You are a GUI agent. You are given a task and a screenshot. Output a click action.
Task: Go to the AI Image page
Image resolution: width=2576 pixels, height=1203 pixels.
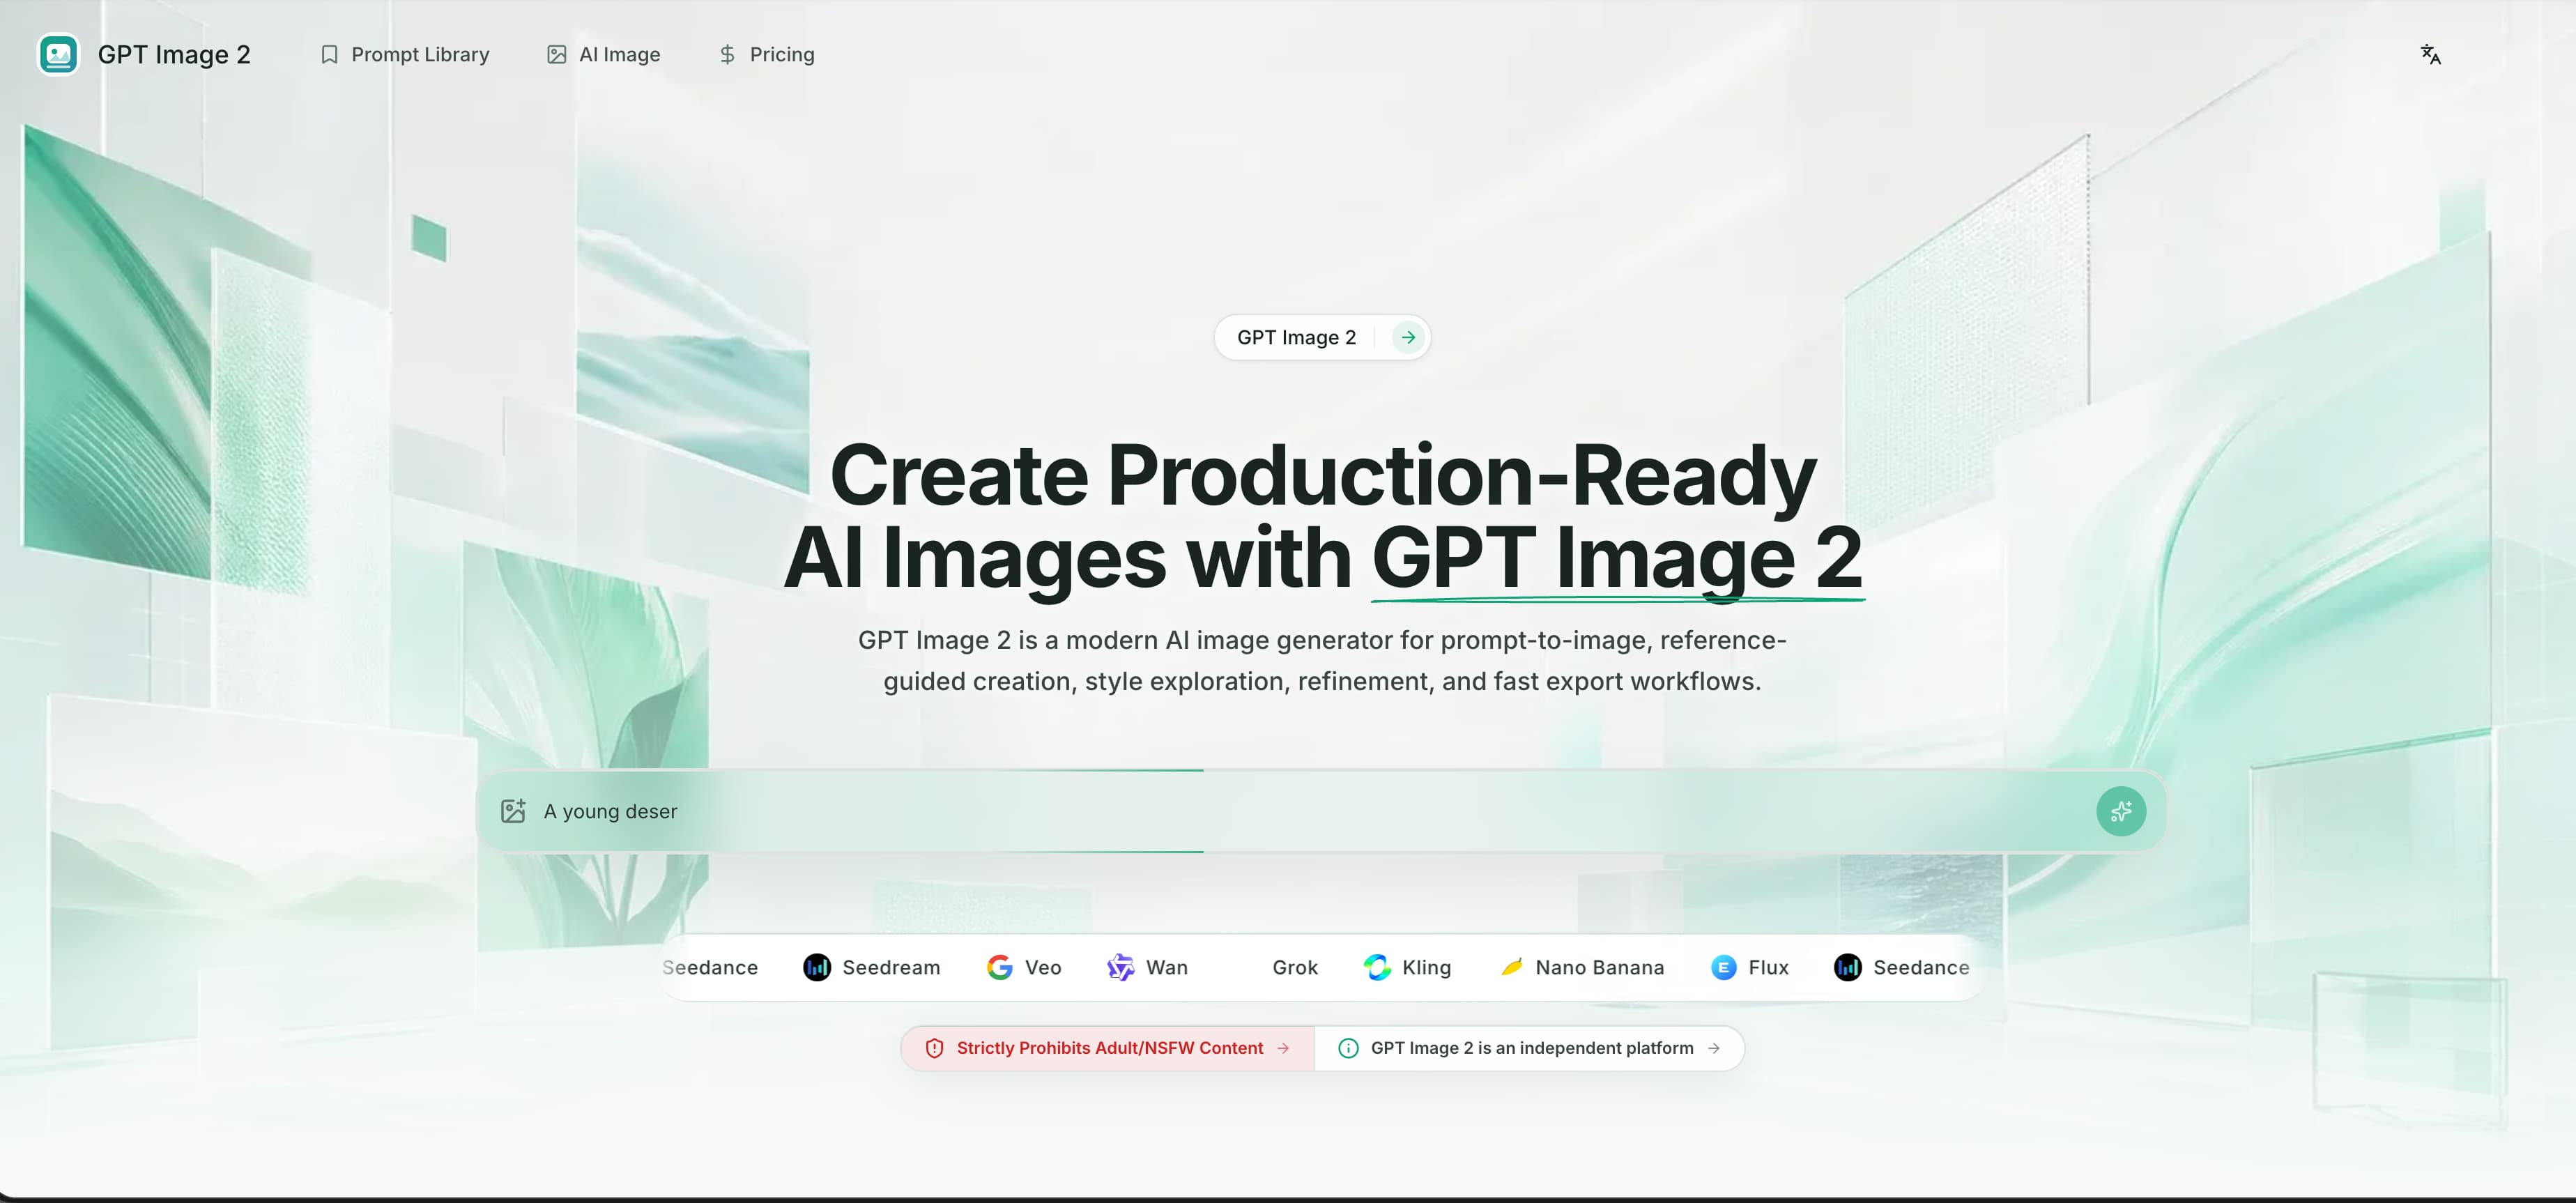(604, 54)
